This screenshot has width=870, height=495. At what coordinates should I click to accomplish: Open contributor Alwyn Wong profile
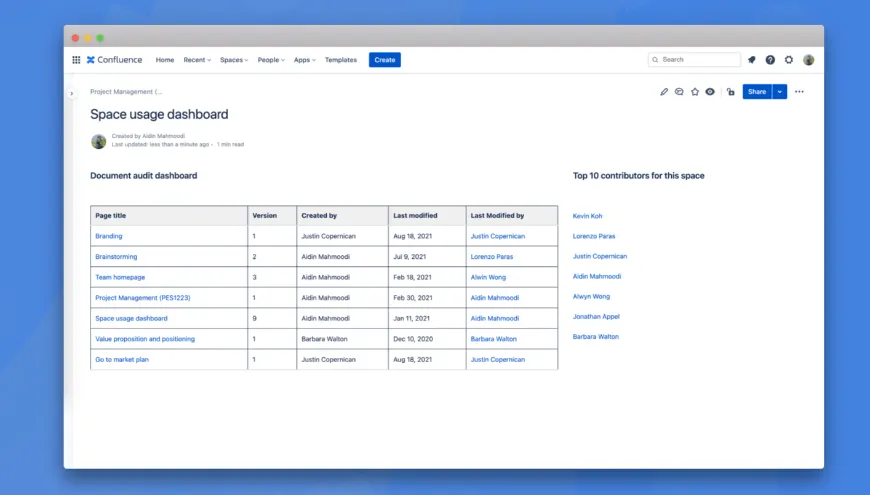(x=591, y=296)
